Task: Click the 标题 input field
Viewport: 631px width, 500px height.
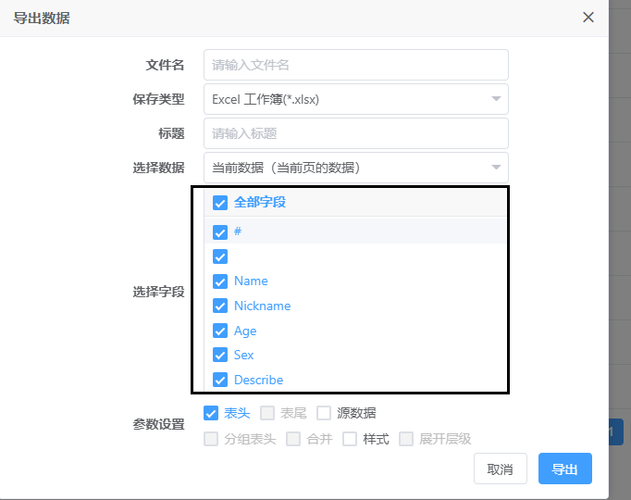Action: point(356,133)
